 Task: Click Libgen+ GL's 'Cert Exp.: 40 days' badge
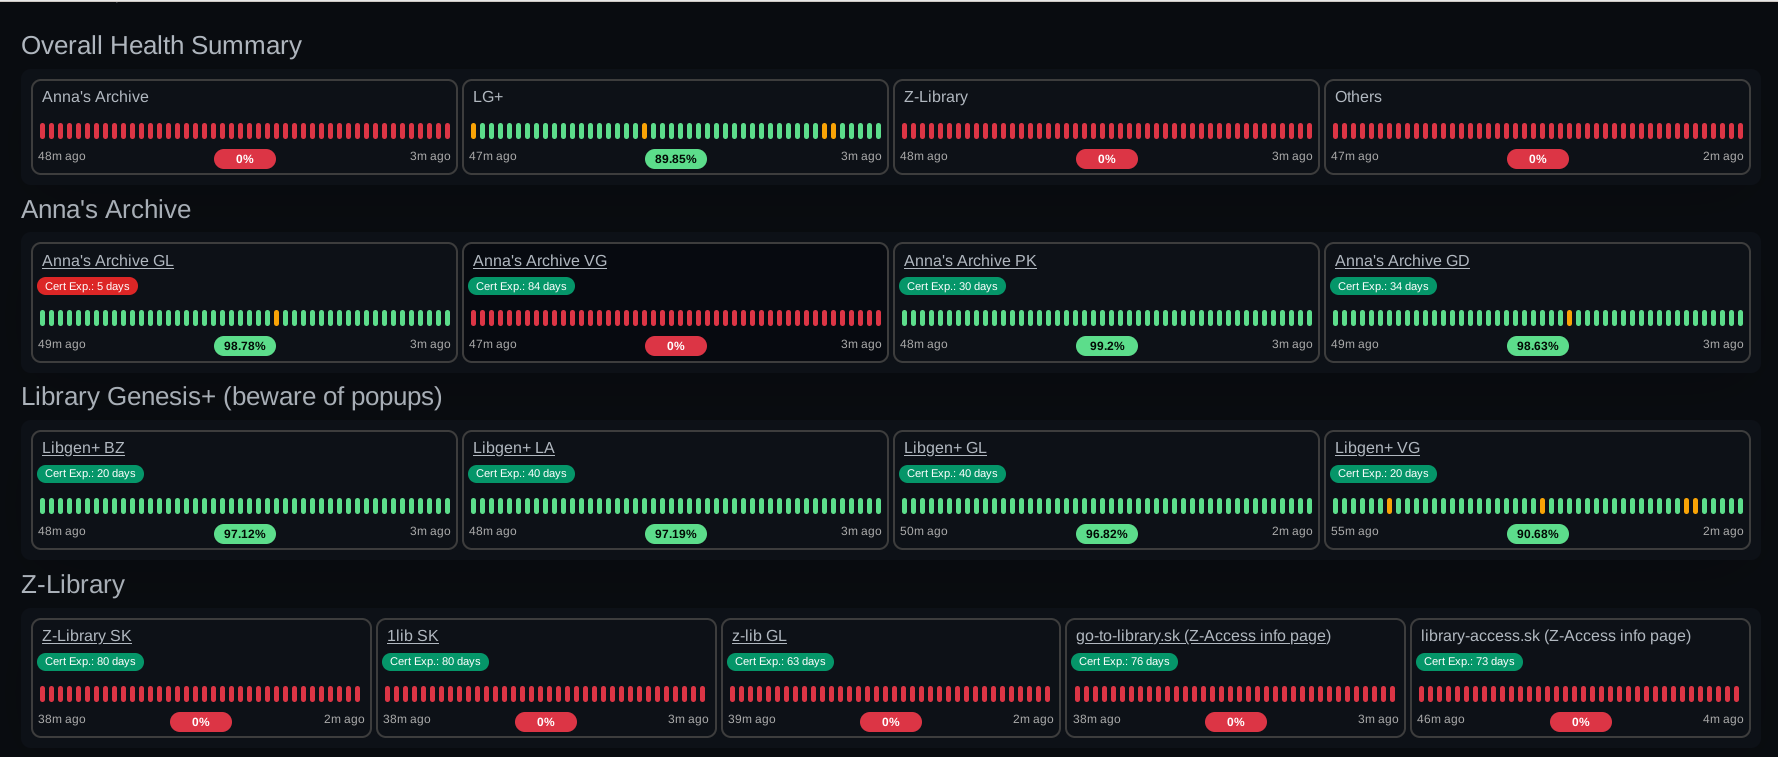click(952, 474)
